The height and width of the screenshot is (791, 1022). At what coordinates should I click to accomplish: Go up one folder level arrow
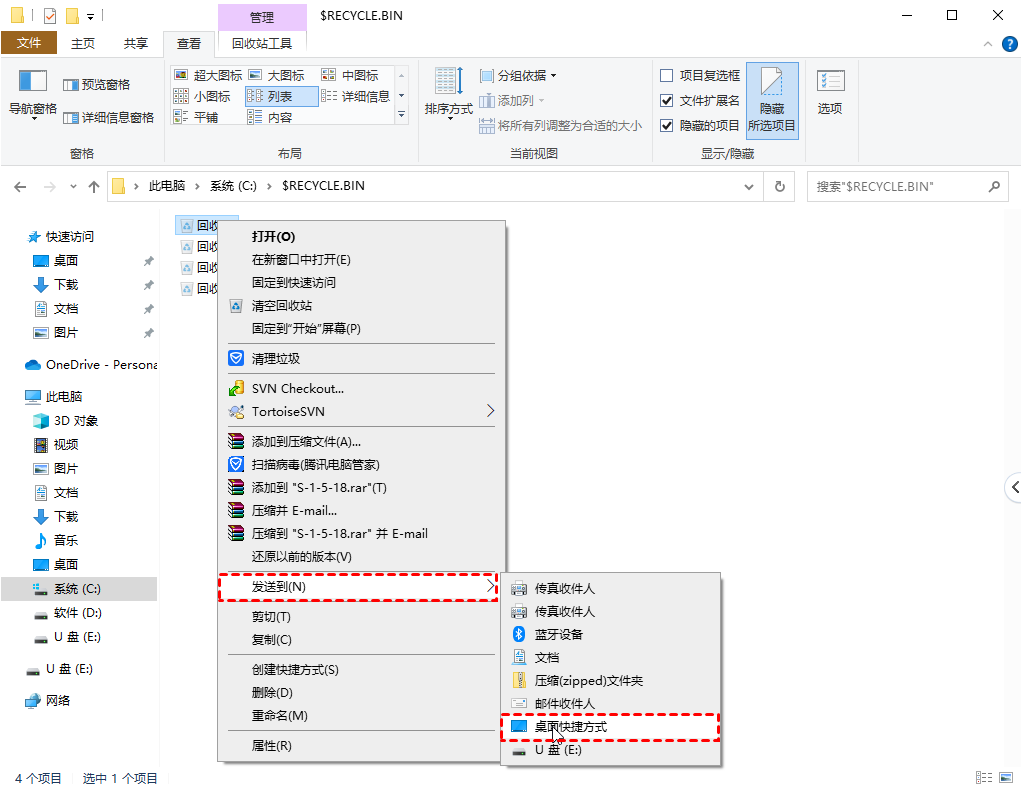point(94,186)
